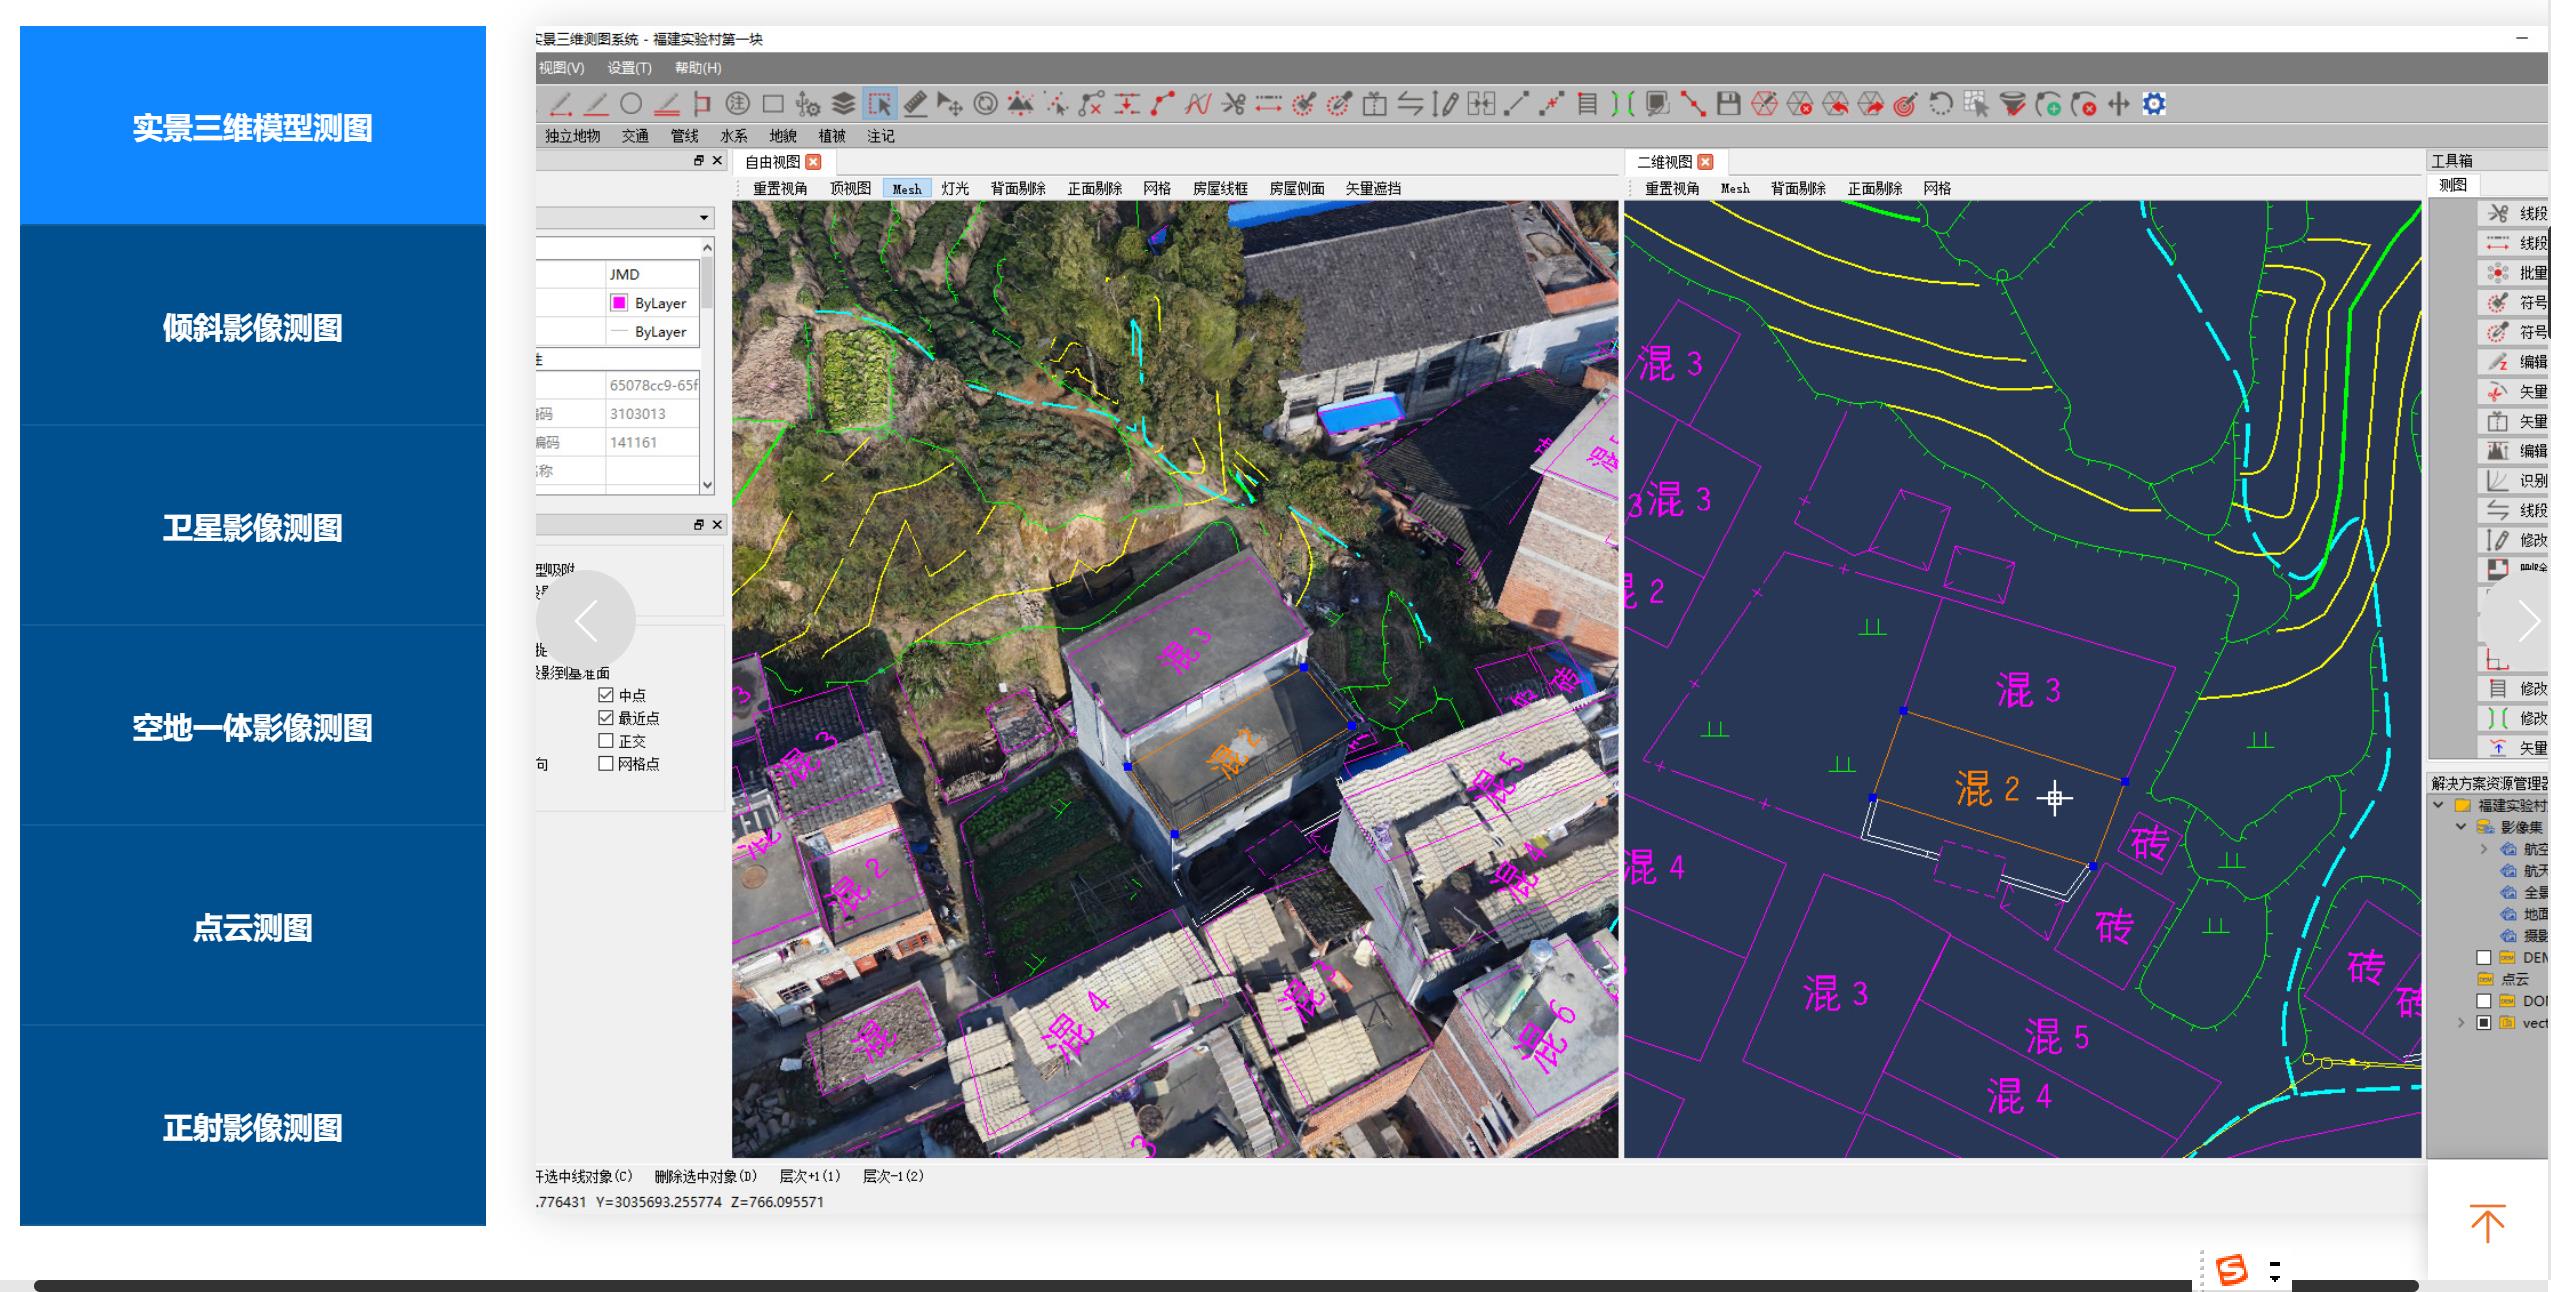This screenshot has width=2551, height=1292.
Task: Collapse the 影像集 tree node
Action: (x=2461, y=827)
